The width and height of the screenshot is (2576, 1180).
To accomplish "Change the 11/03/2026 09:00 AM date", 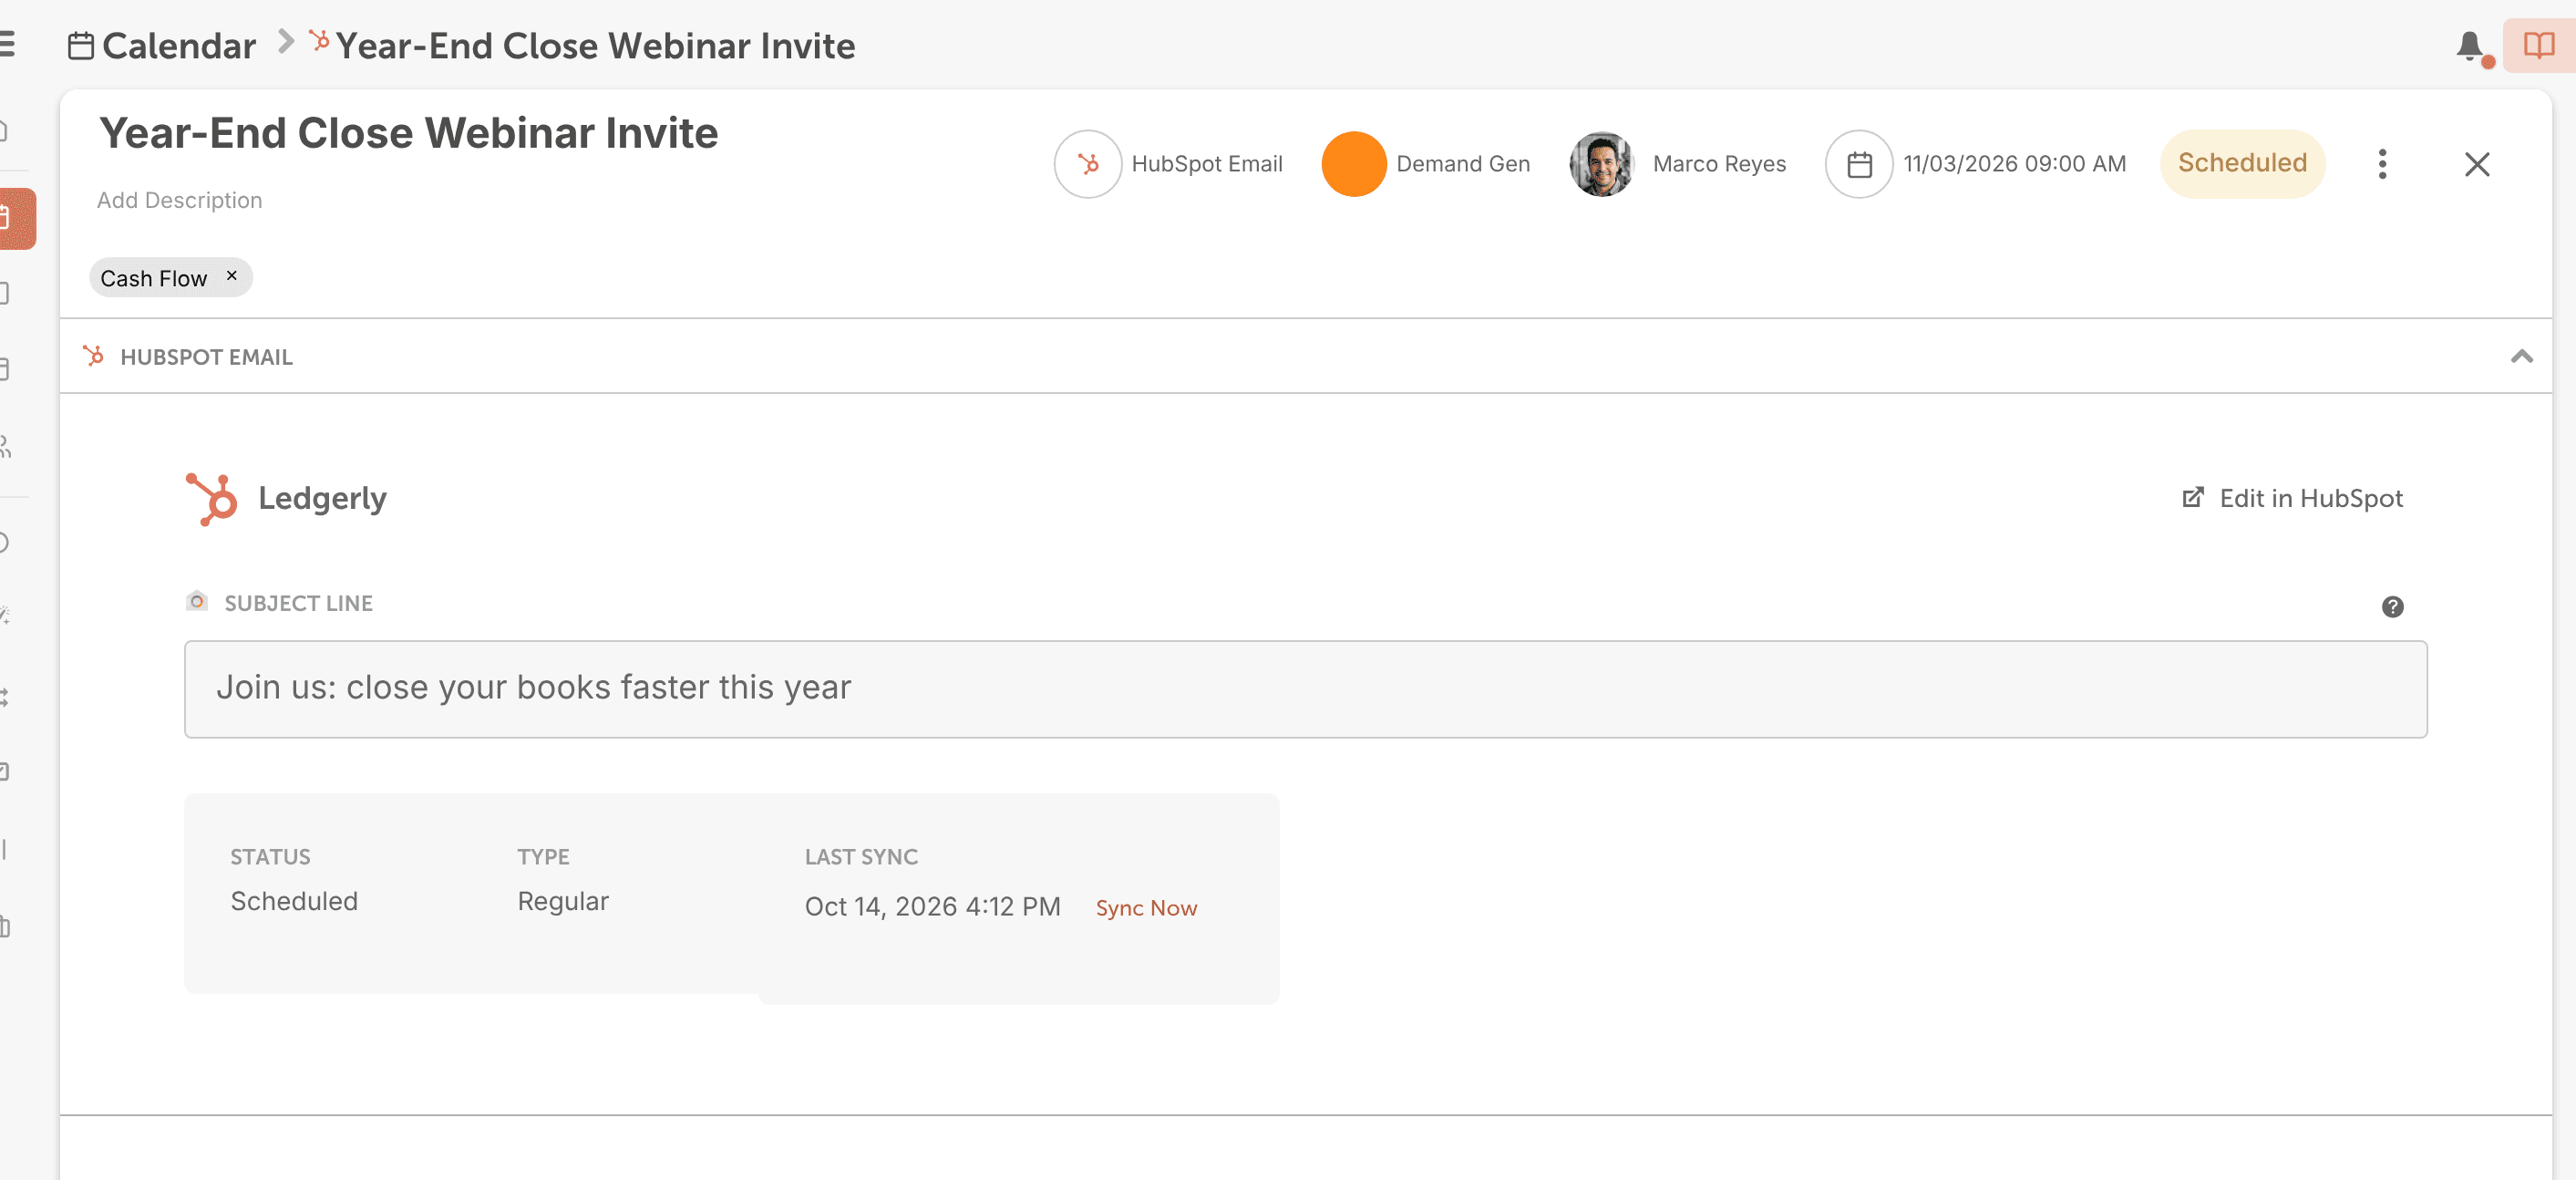I will click(x=2014, y=164).
